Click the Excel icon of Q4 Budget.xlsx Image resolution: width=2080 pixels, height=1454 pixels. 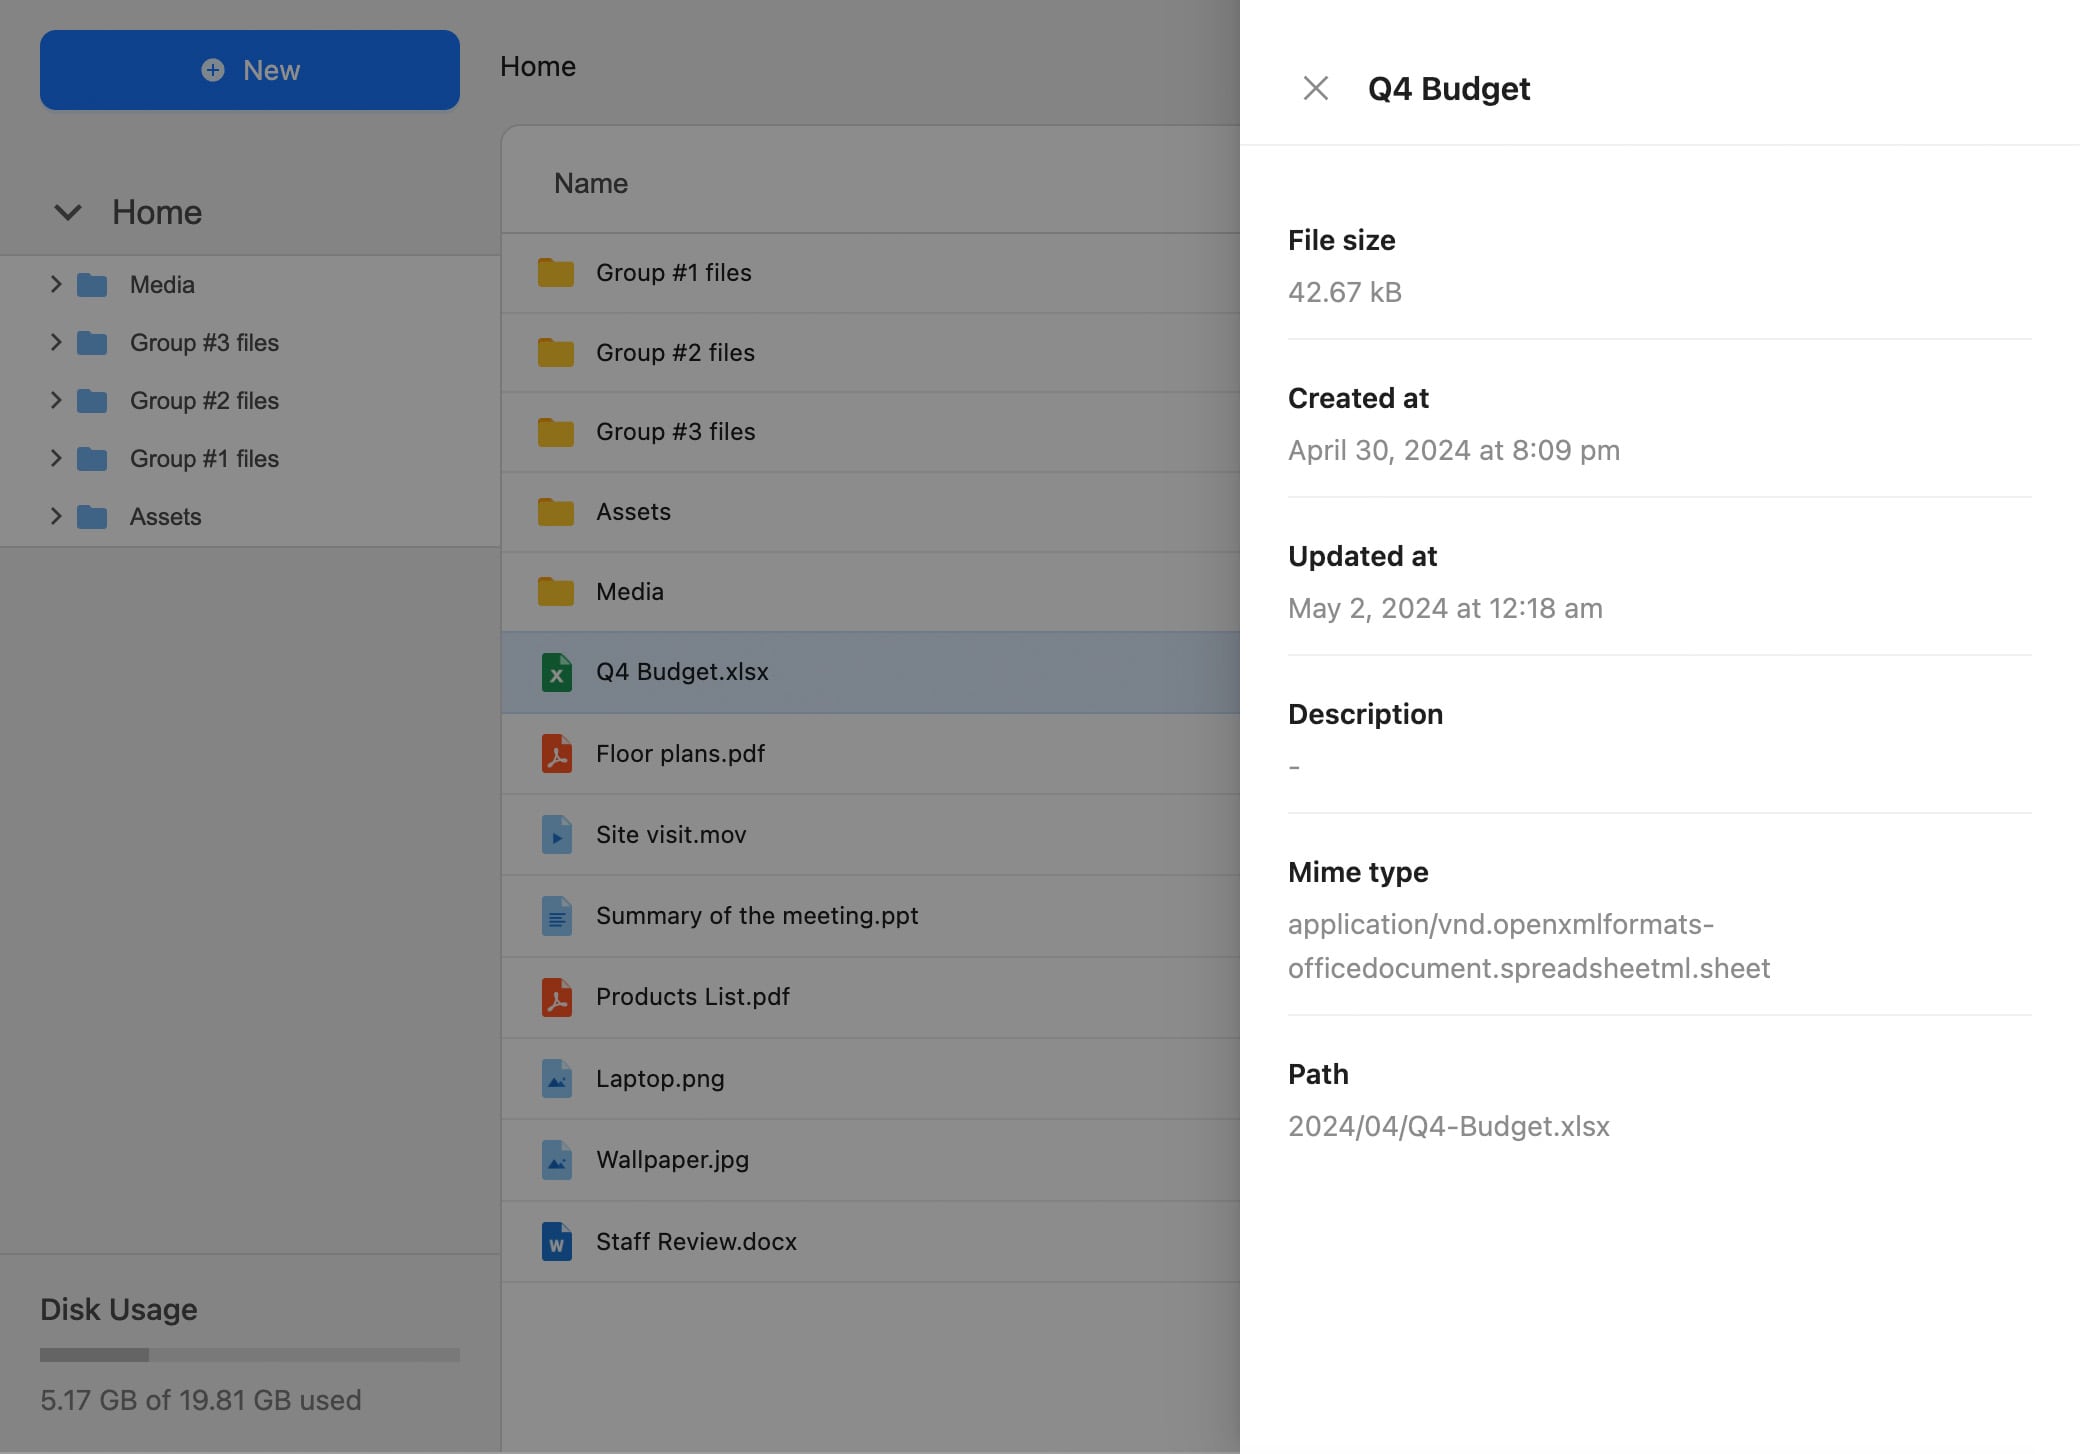click(x=556, y=672)
